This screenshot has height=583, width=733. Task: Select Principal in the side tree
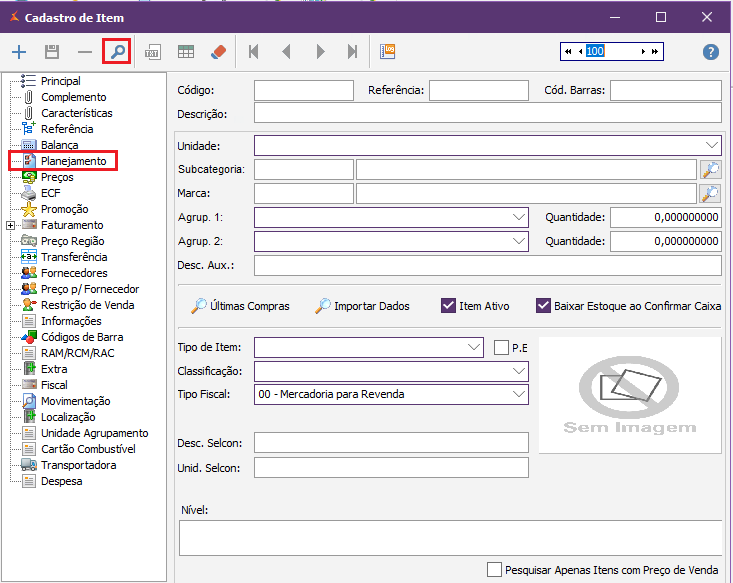pos(60,81)
